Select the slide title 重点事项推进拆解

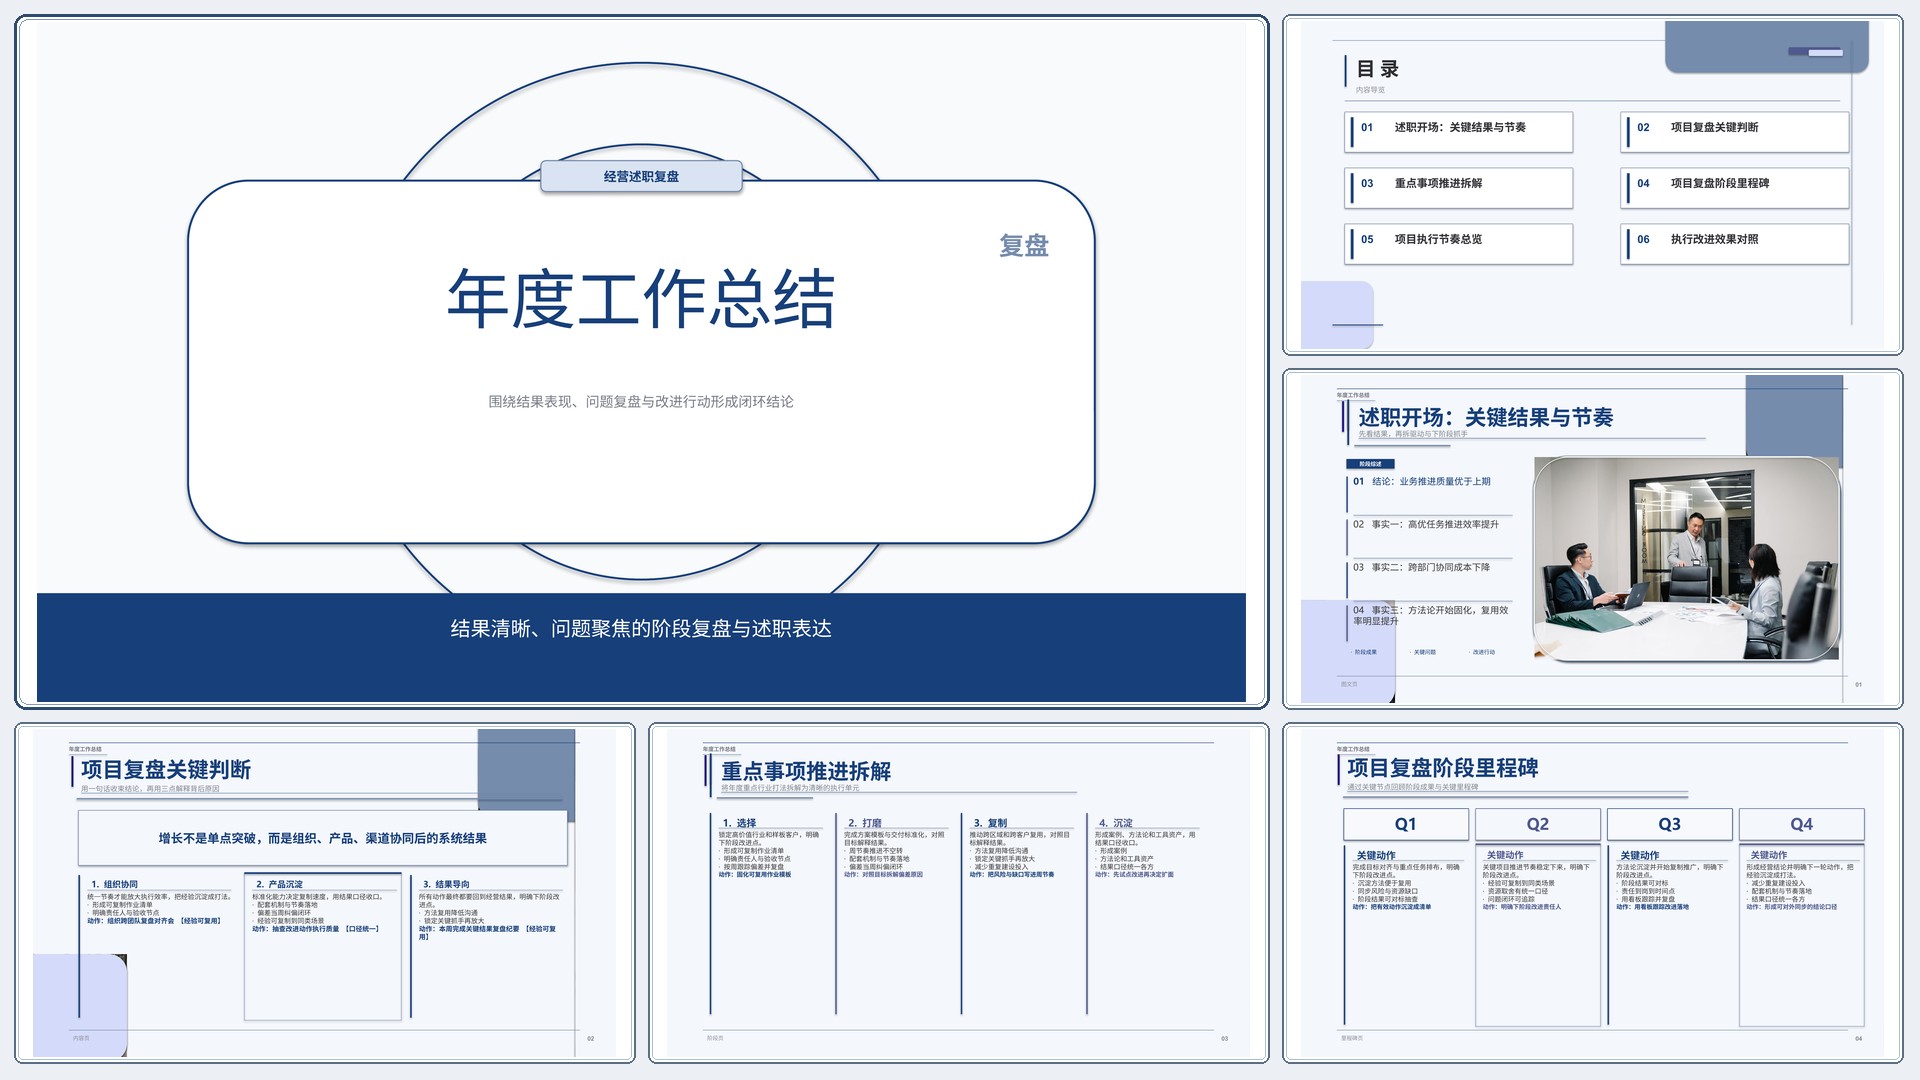point(806,772)
